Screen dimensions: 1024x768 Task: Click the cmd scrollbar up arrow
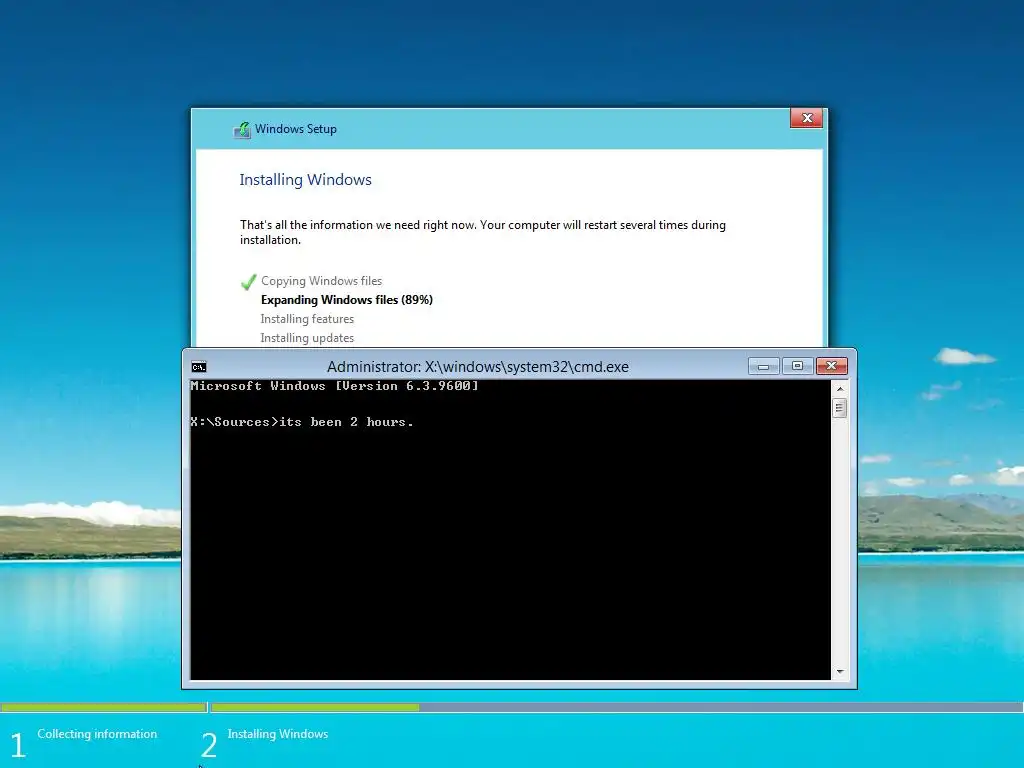(840, 389)
